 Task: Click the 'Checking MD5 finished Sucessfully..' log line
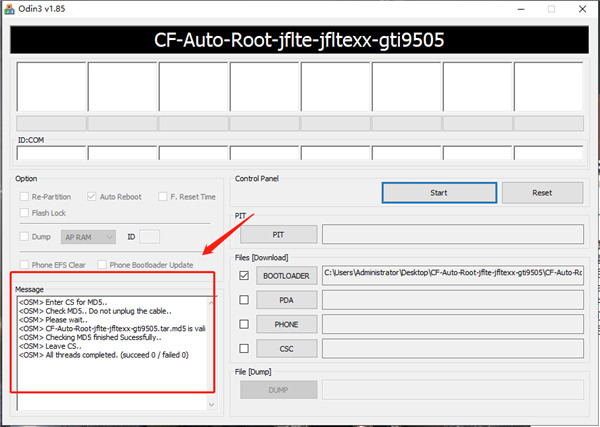tap(90, 337)
